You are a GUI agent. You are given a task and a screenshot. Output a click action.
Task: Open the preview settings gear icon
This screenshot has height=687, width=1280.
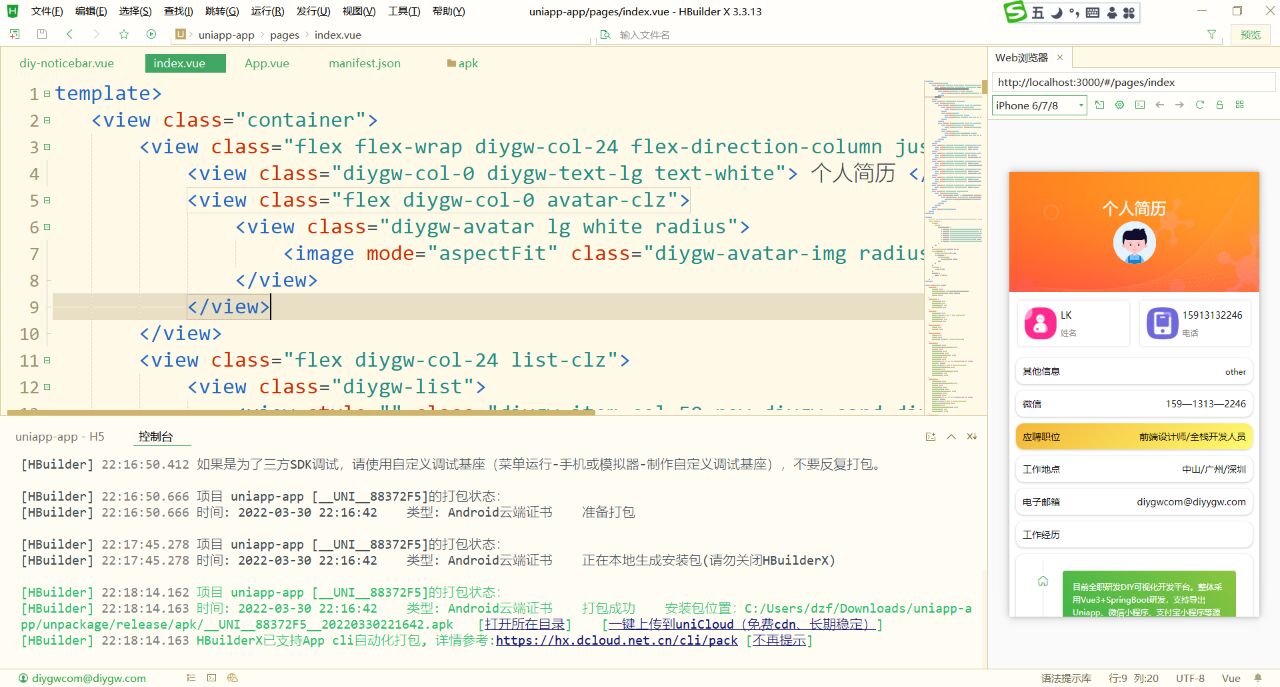[x=1120, y=104]
